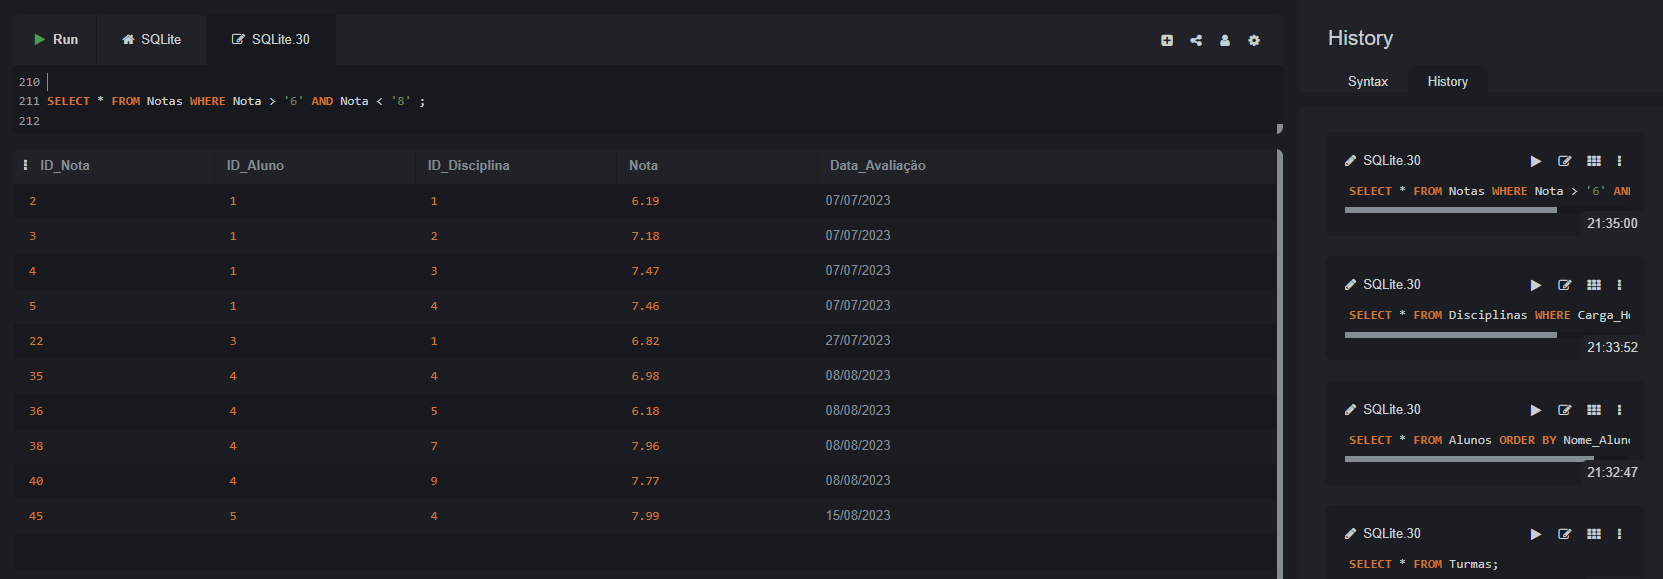1663x579 pixels.
Task: Run the Turmas history query with its play icon
Action: click(1536, 534)
